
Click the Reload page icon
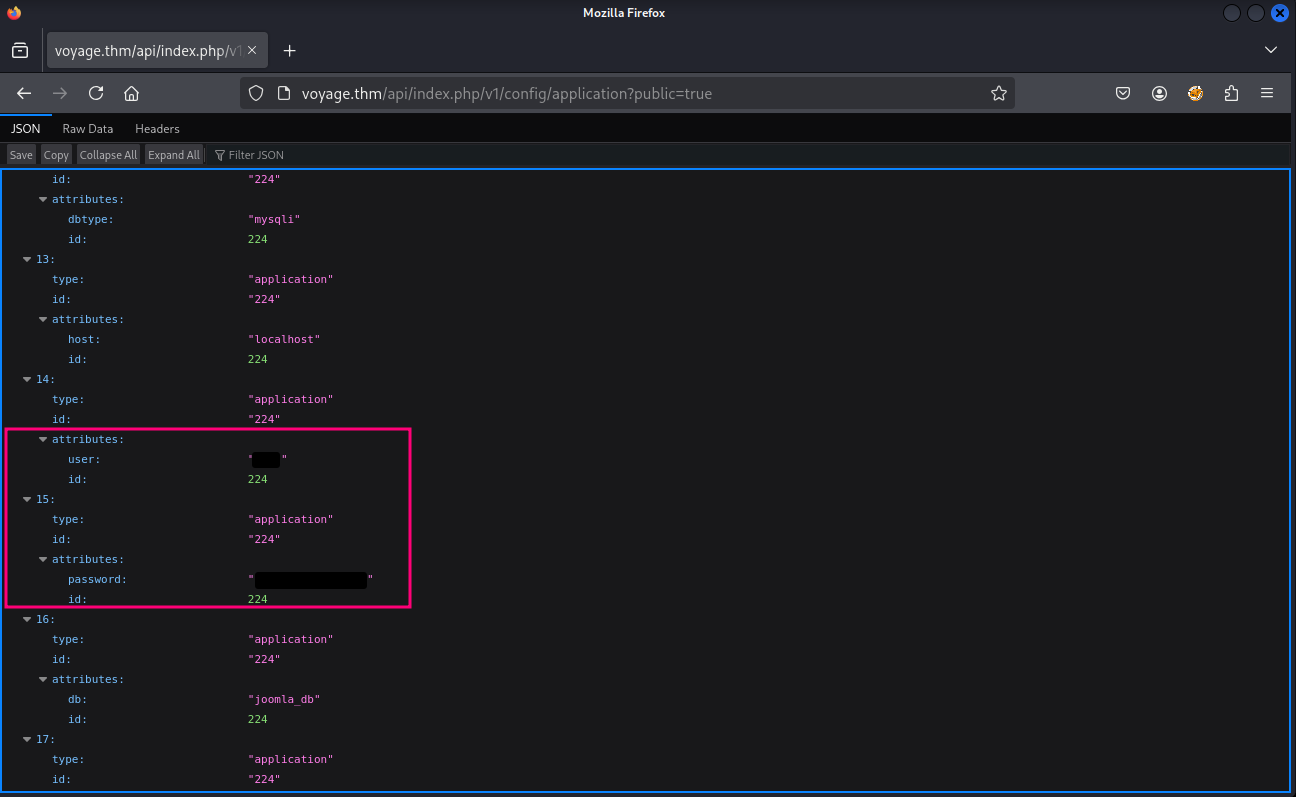96,93
